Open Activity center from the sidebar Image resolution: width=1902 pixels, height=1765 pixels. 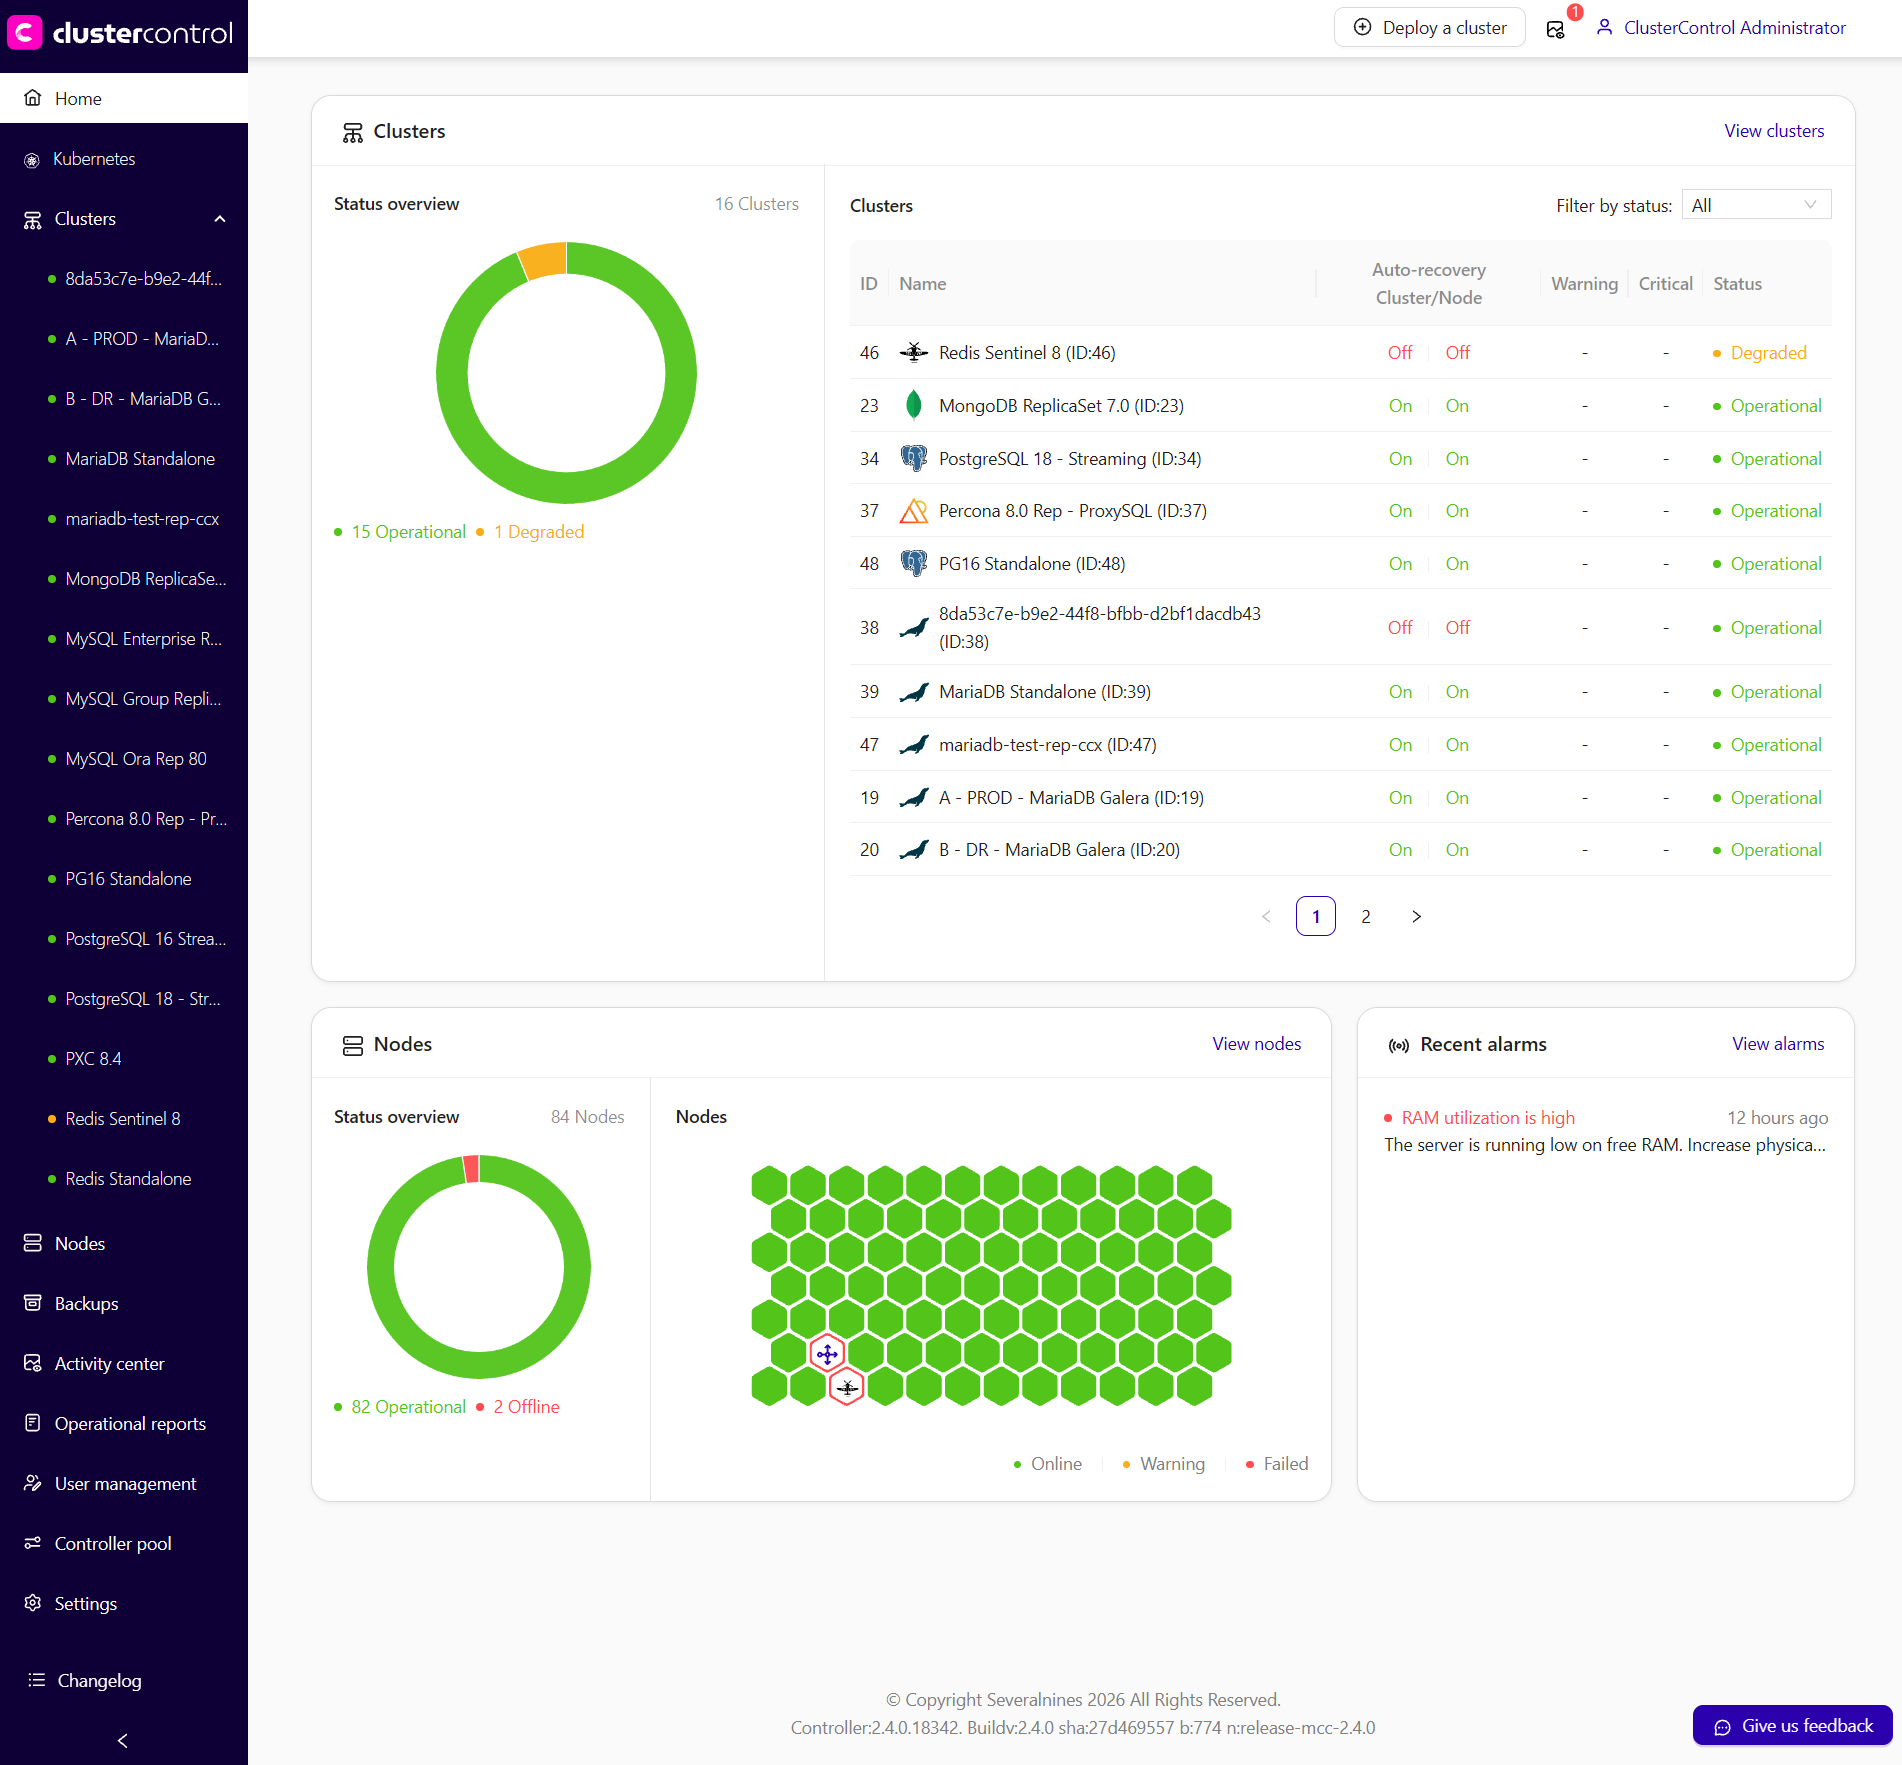124,1363
